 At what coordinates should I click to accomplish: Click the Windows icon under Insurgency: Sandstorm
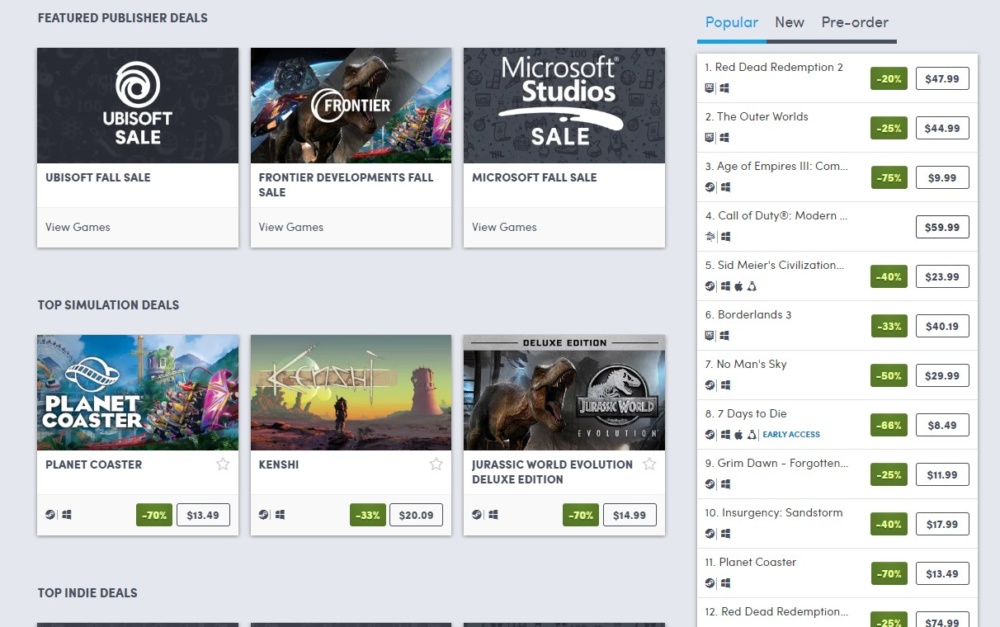point(726,533)
